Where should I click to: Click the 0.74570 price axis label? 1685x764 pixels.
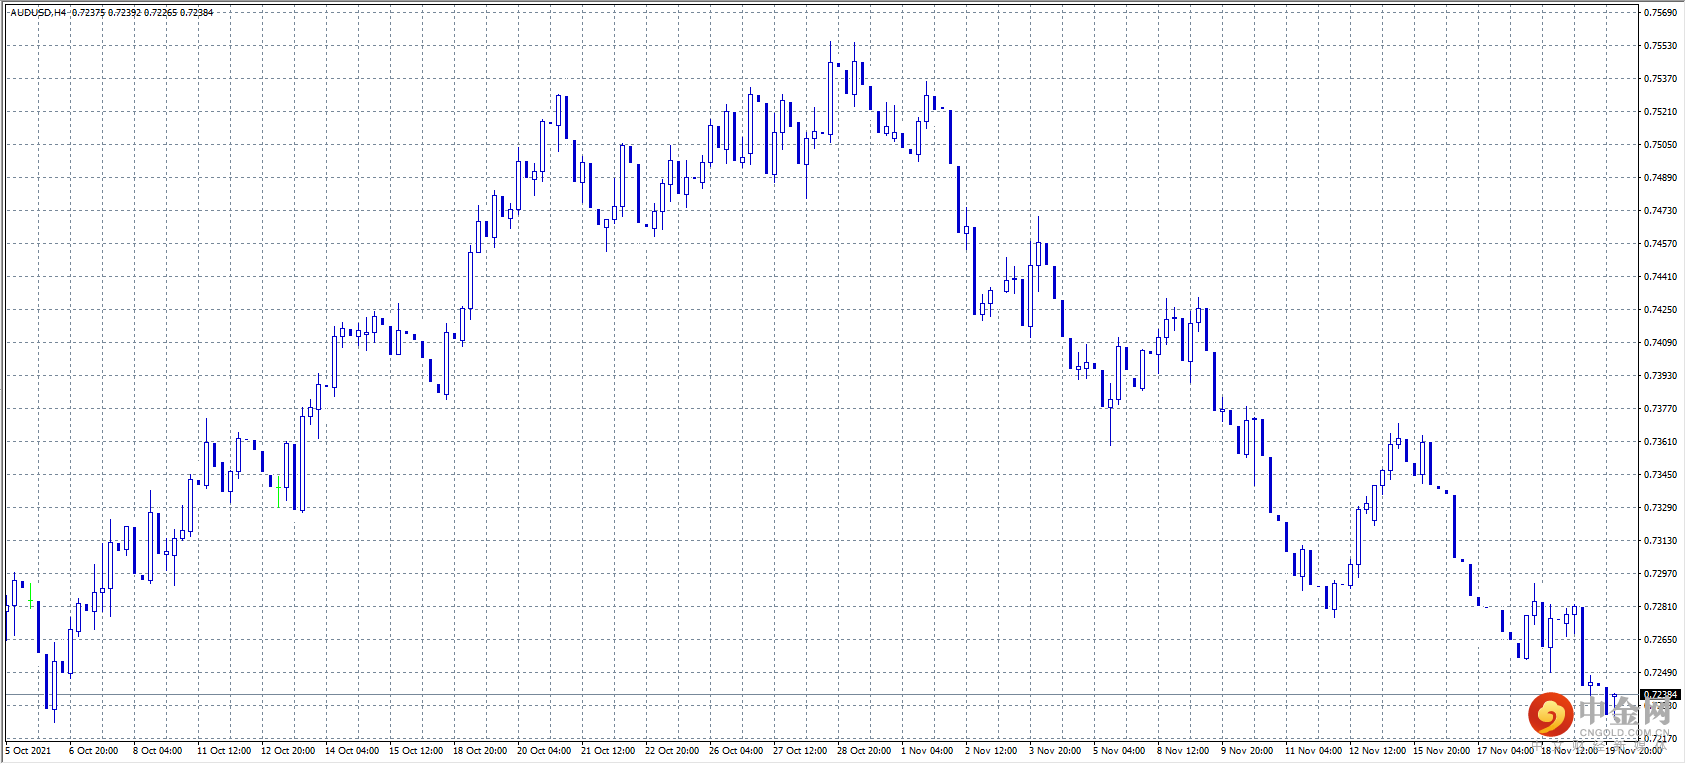[1661, 244]
